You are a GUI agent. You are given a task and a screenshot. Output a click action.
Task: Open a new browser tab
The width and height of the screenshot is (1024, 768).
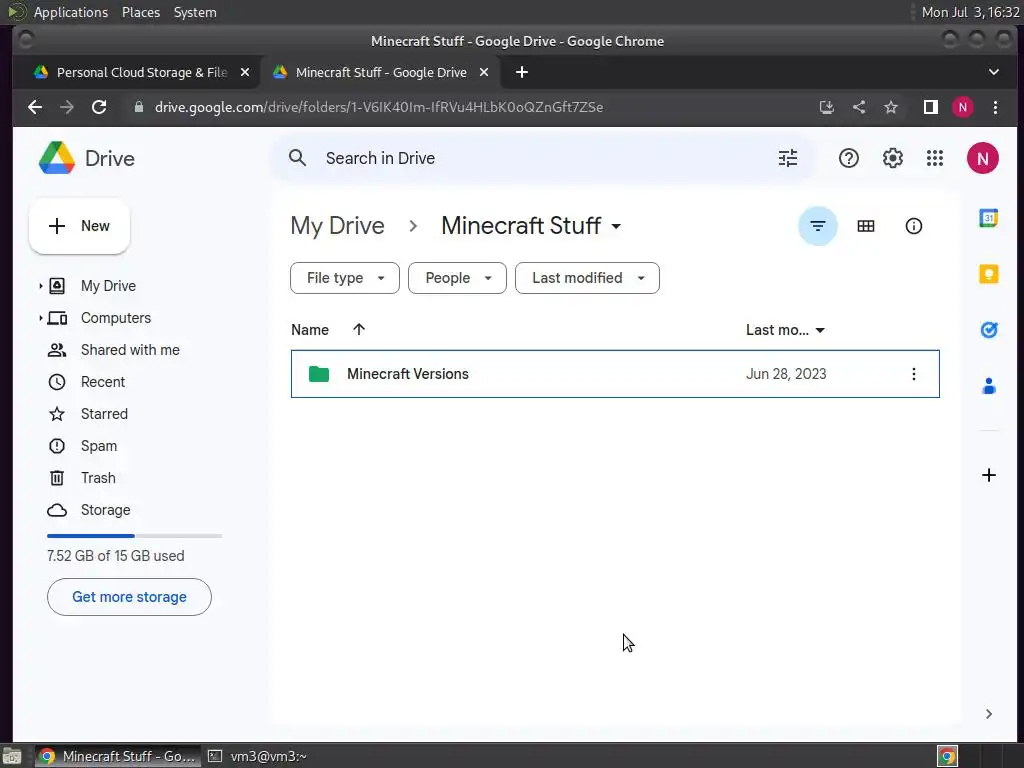click(x=521, y=72)
